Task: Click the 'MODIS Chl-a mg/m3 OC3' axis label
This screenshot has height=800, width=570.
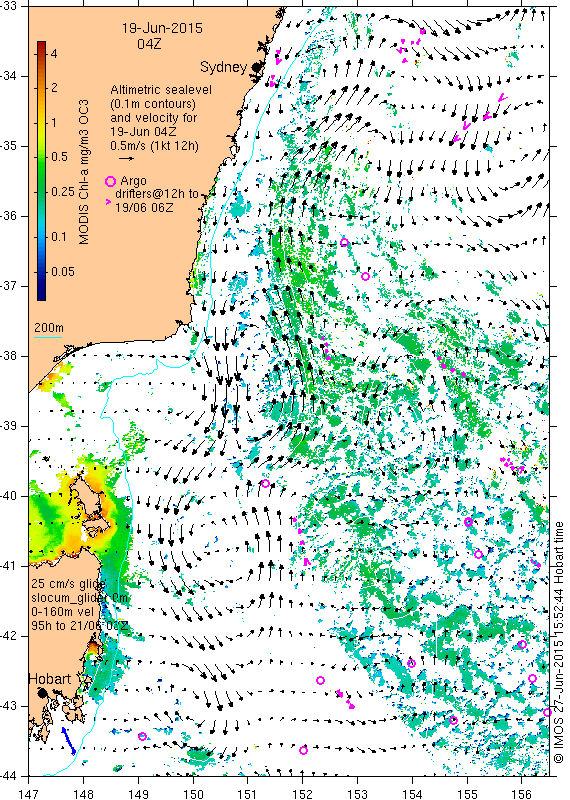Action: click(x=83, y=172)
